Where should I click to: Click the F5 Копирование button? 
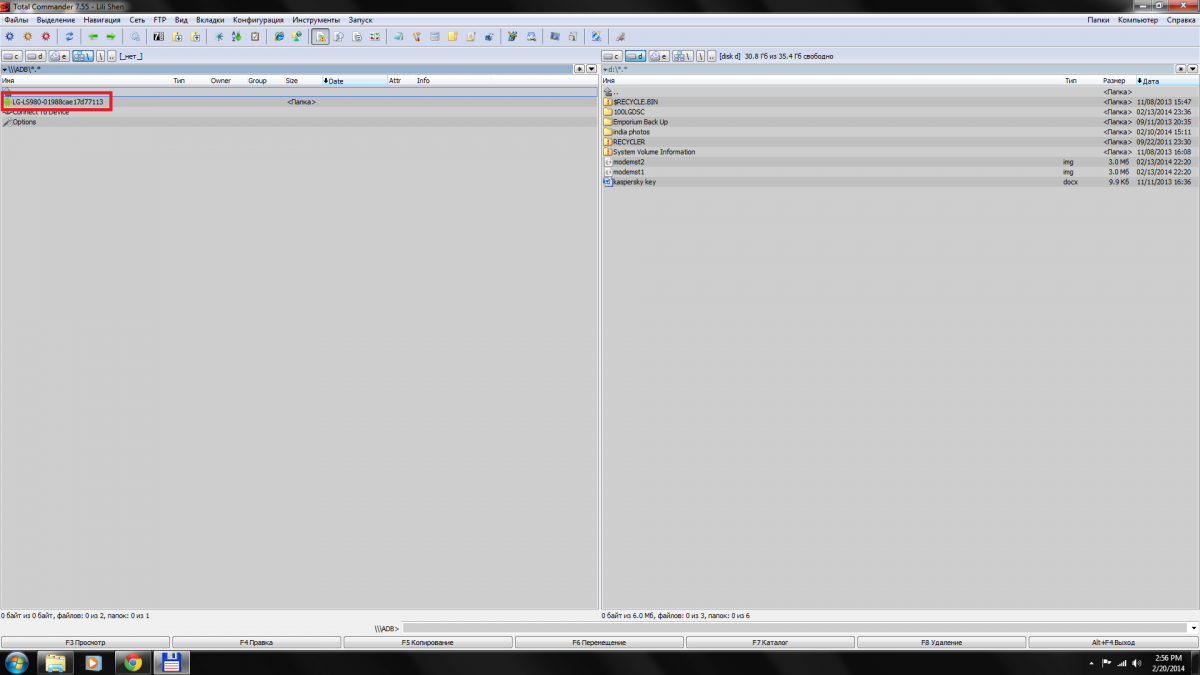[x=428, y=642]
